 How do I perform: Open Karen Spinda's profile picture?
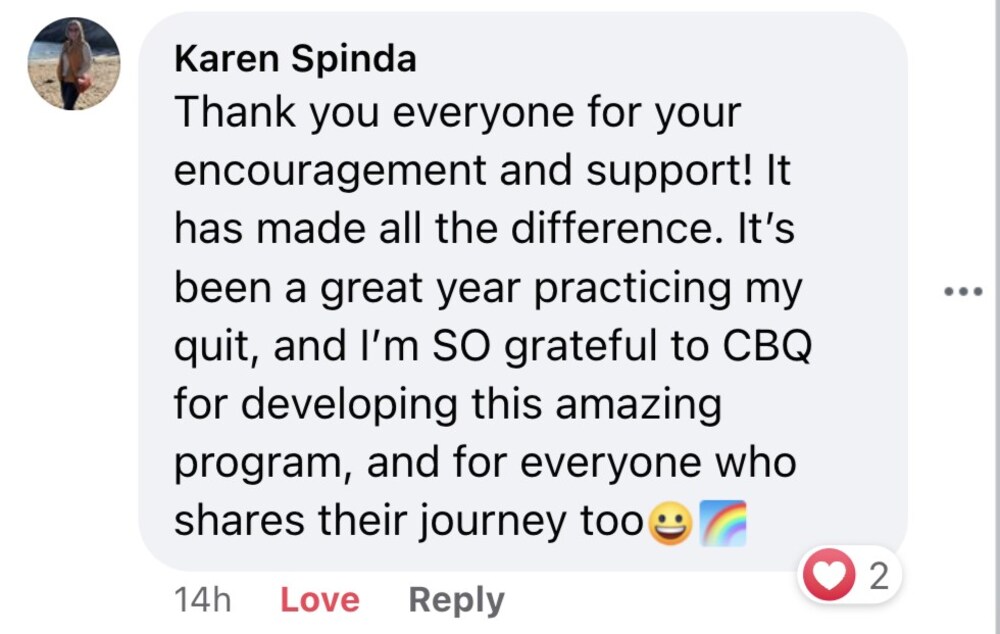tap(74, 64)
